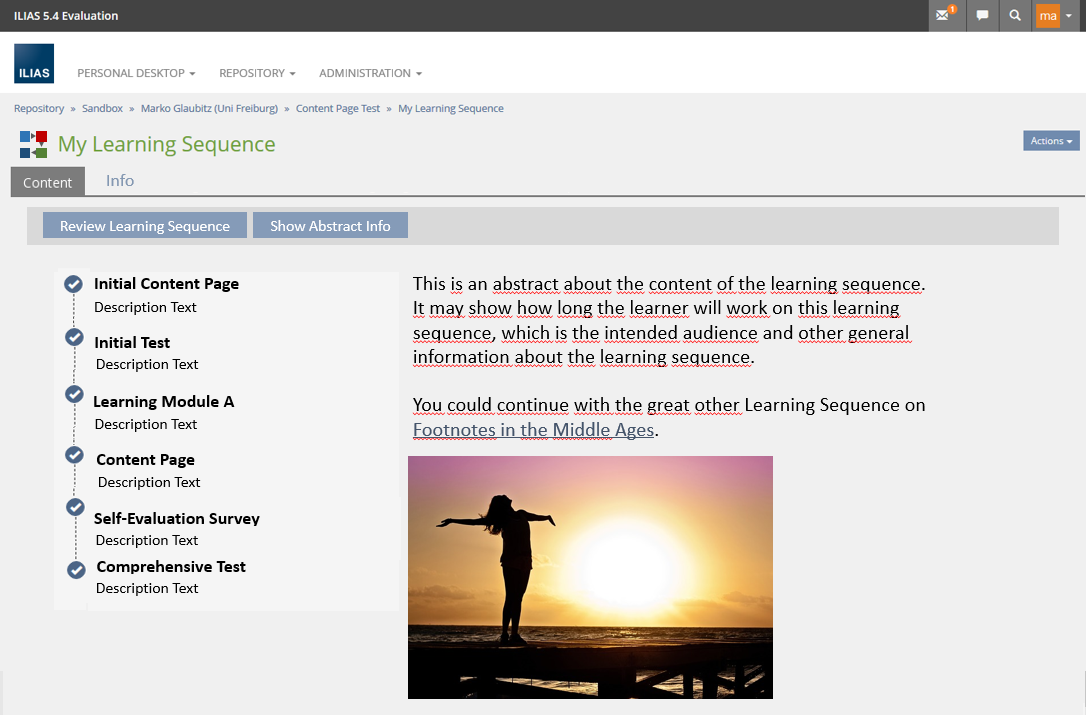Click the checkmark beside Initial Test
Viewport: 1086px width, 715px height.
pos(74,336)
